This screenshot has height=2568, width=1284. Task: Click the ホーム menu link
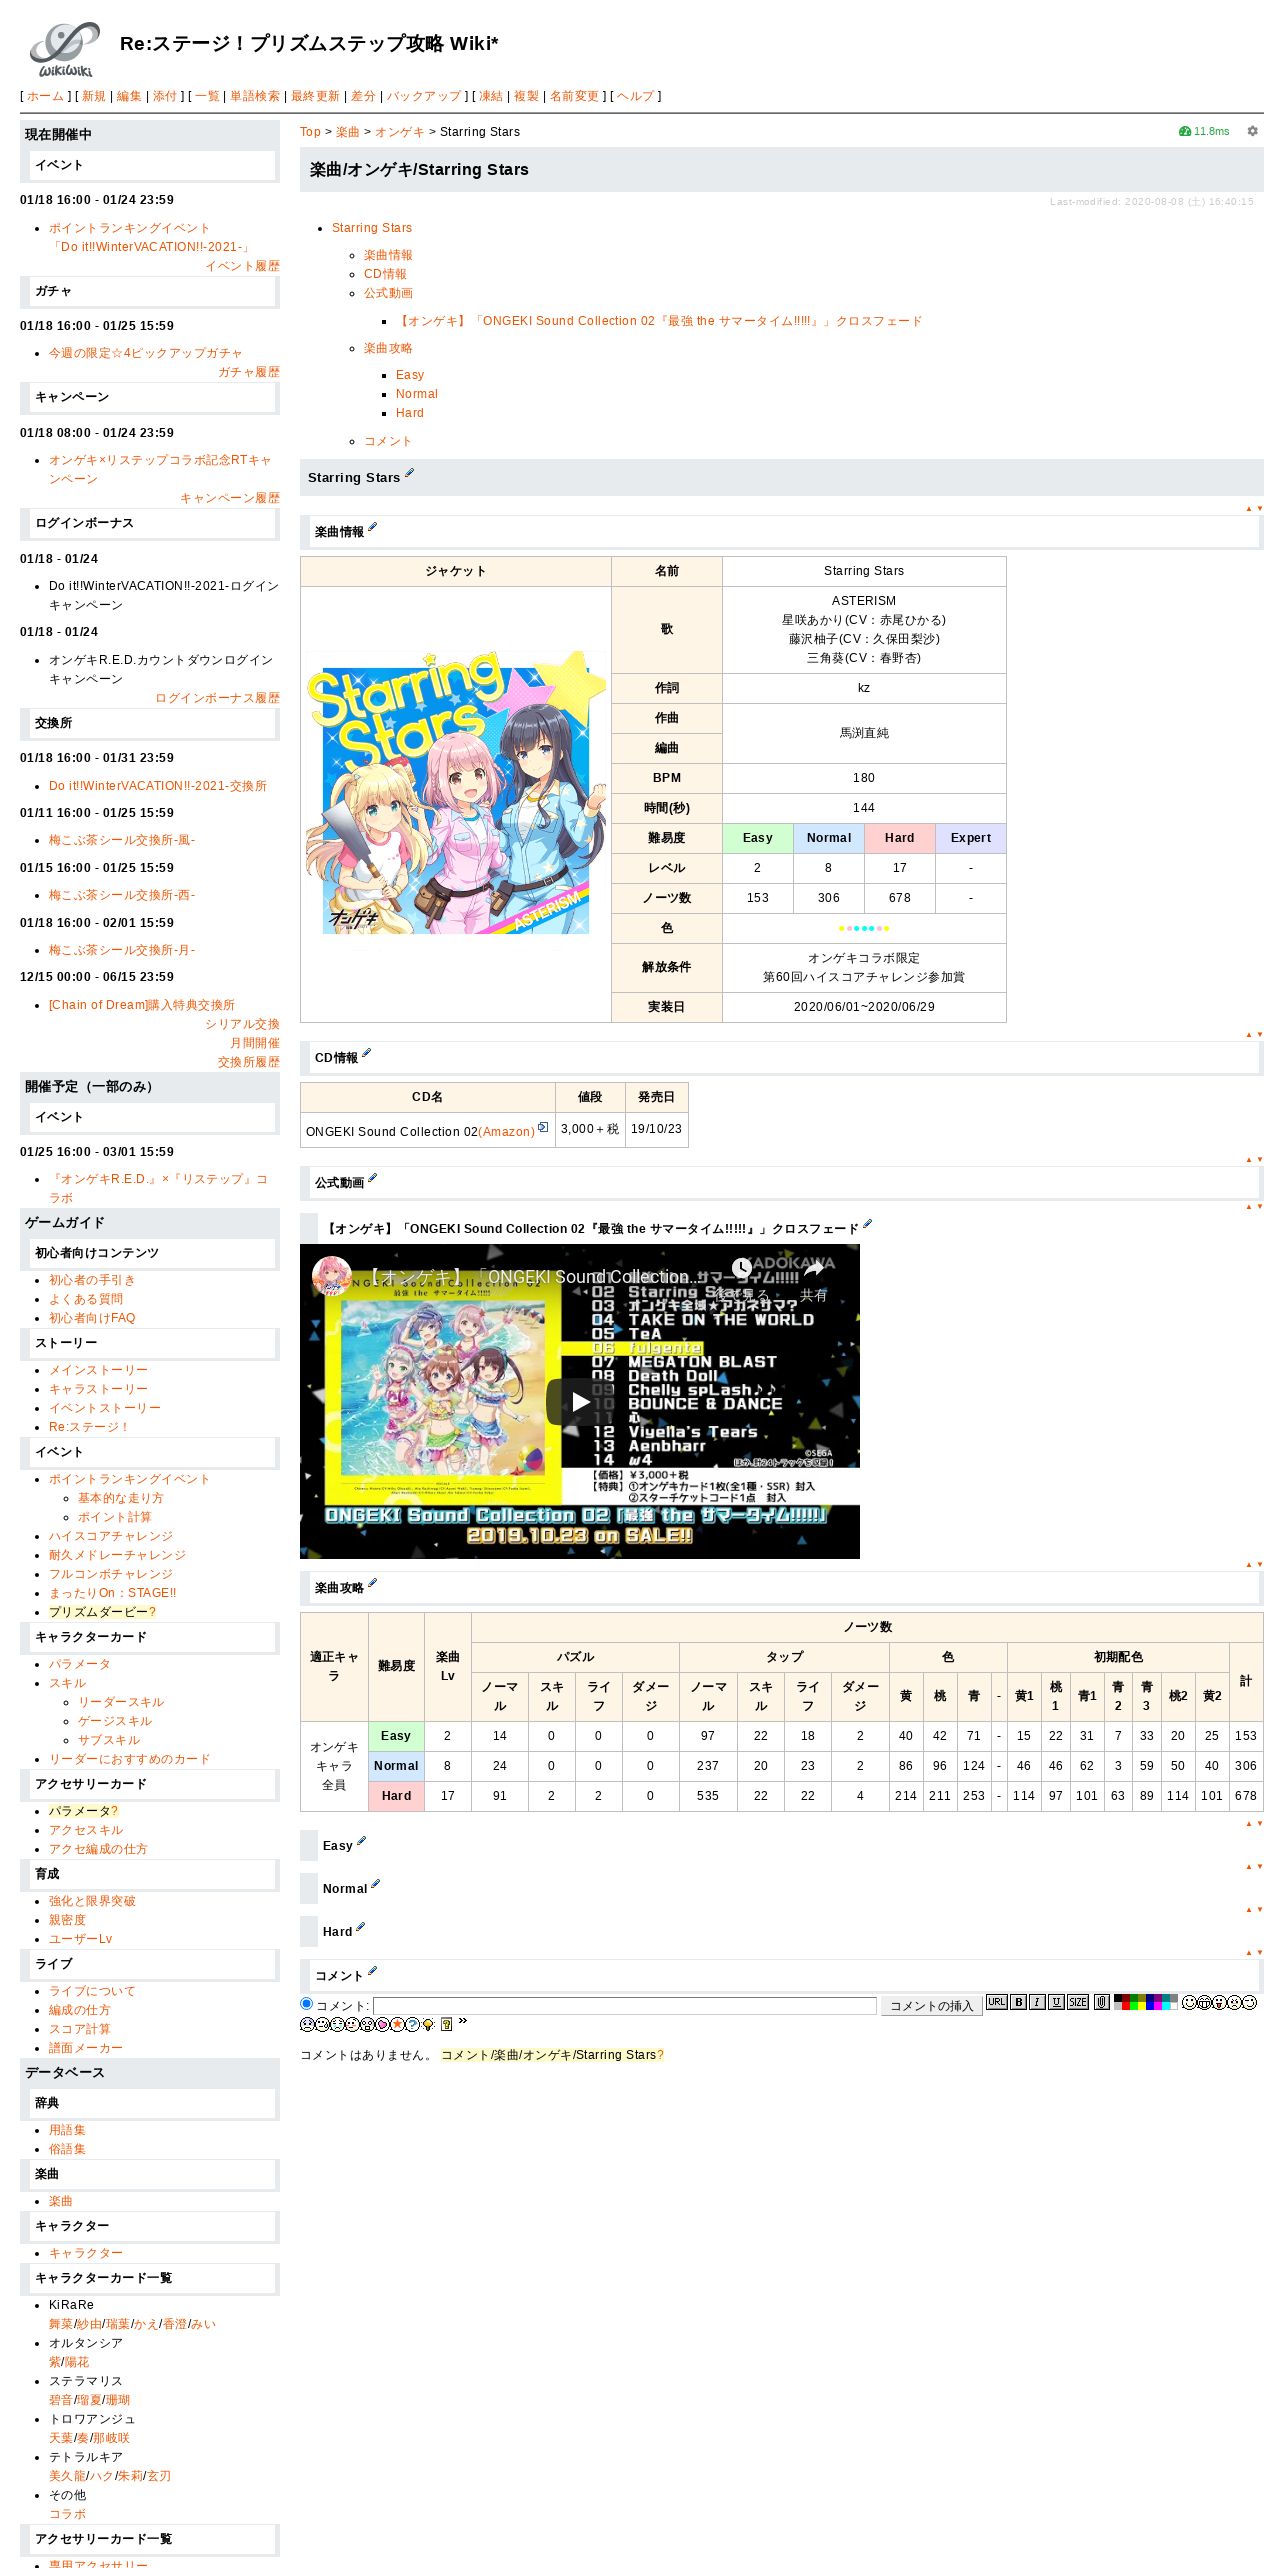click(45, 96)
